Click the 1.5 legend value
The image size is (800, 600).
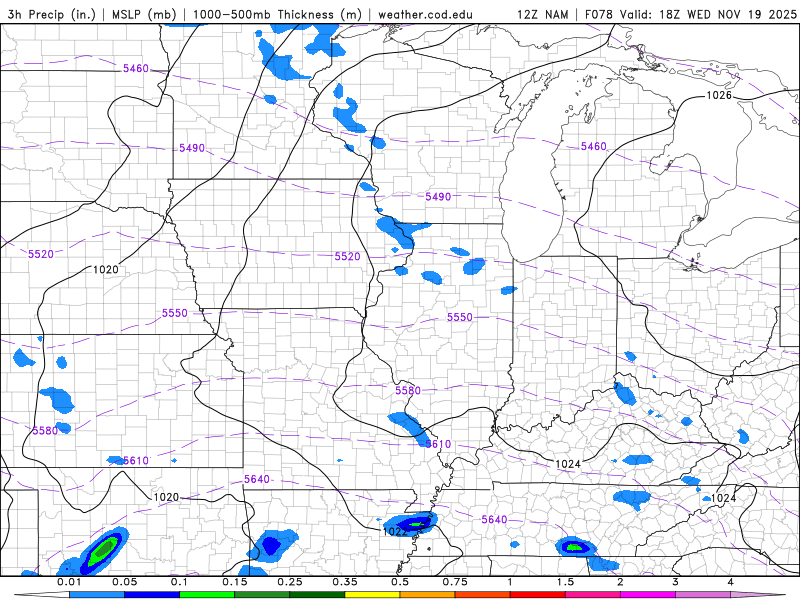(x=565, y=582)
